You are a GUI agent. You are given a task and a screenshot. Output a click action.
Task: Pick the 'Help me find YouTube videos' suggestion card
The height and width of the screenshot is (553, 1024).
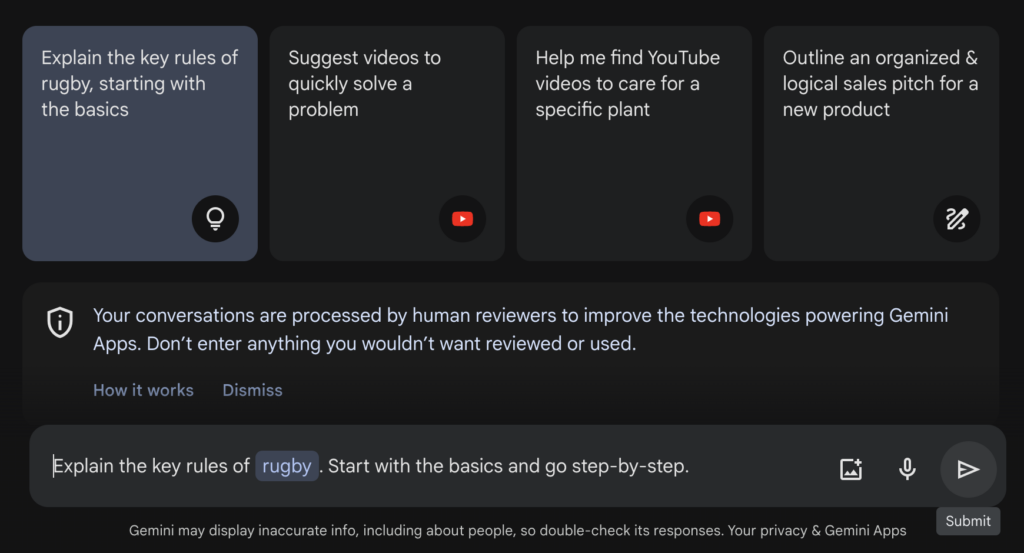point(634,144)
